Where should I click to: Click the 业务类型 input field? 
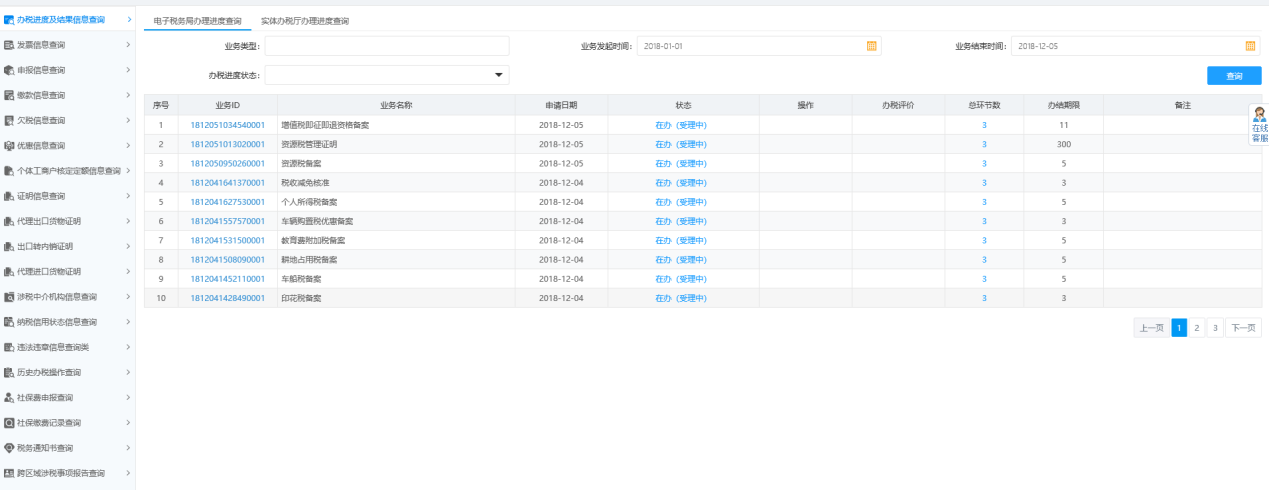pos(387,46)
